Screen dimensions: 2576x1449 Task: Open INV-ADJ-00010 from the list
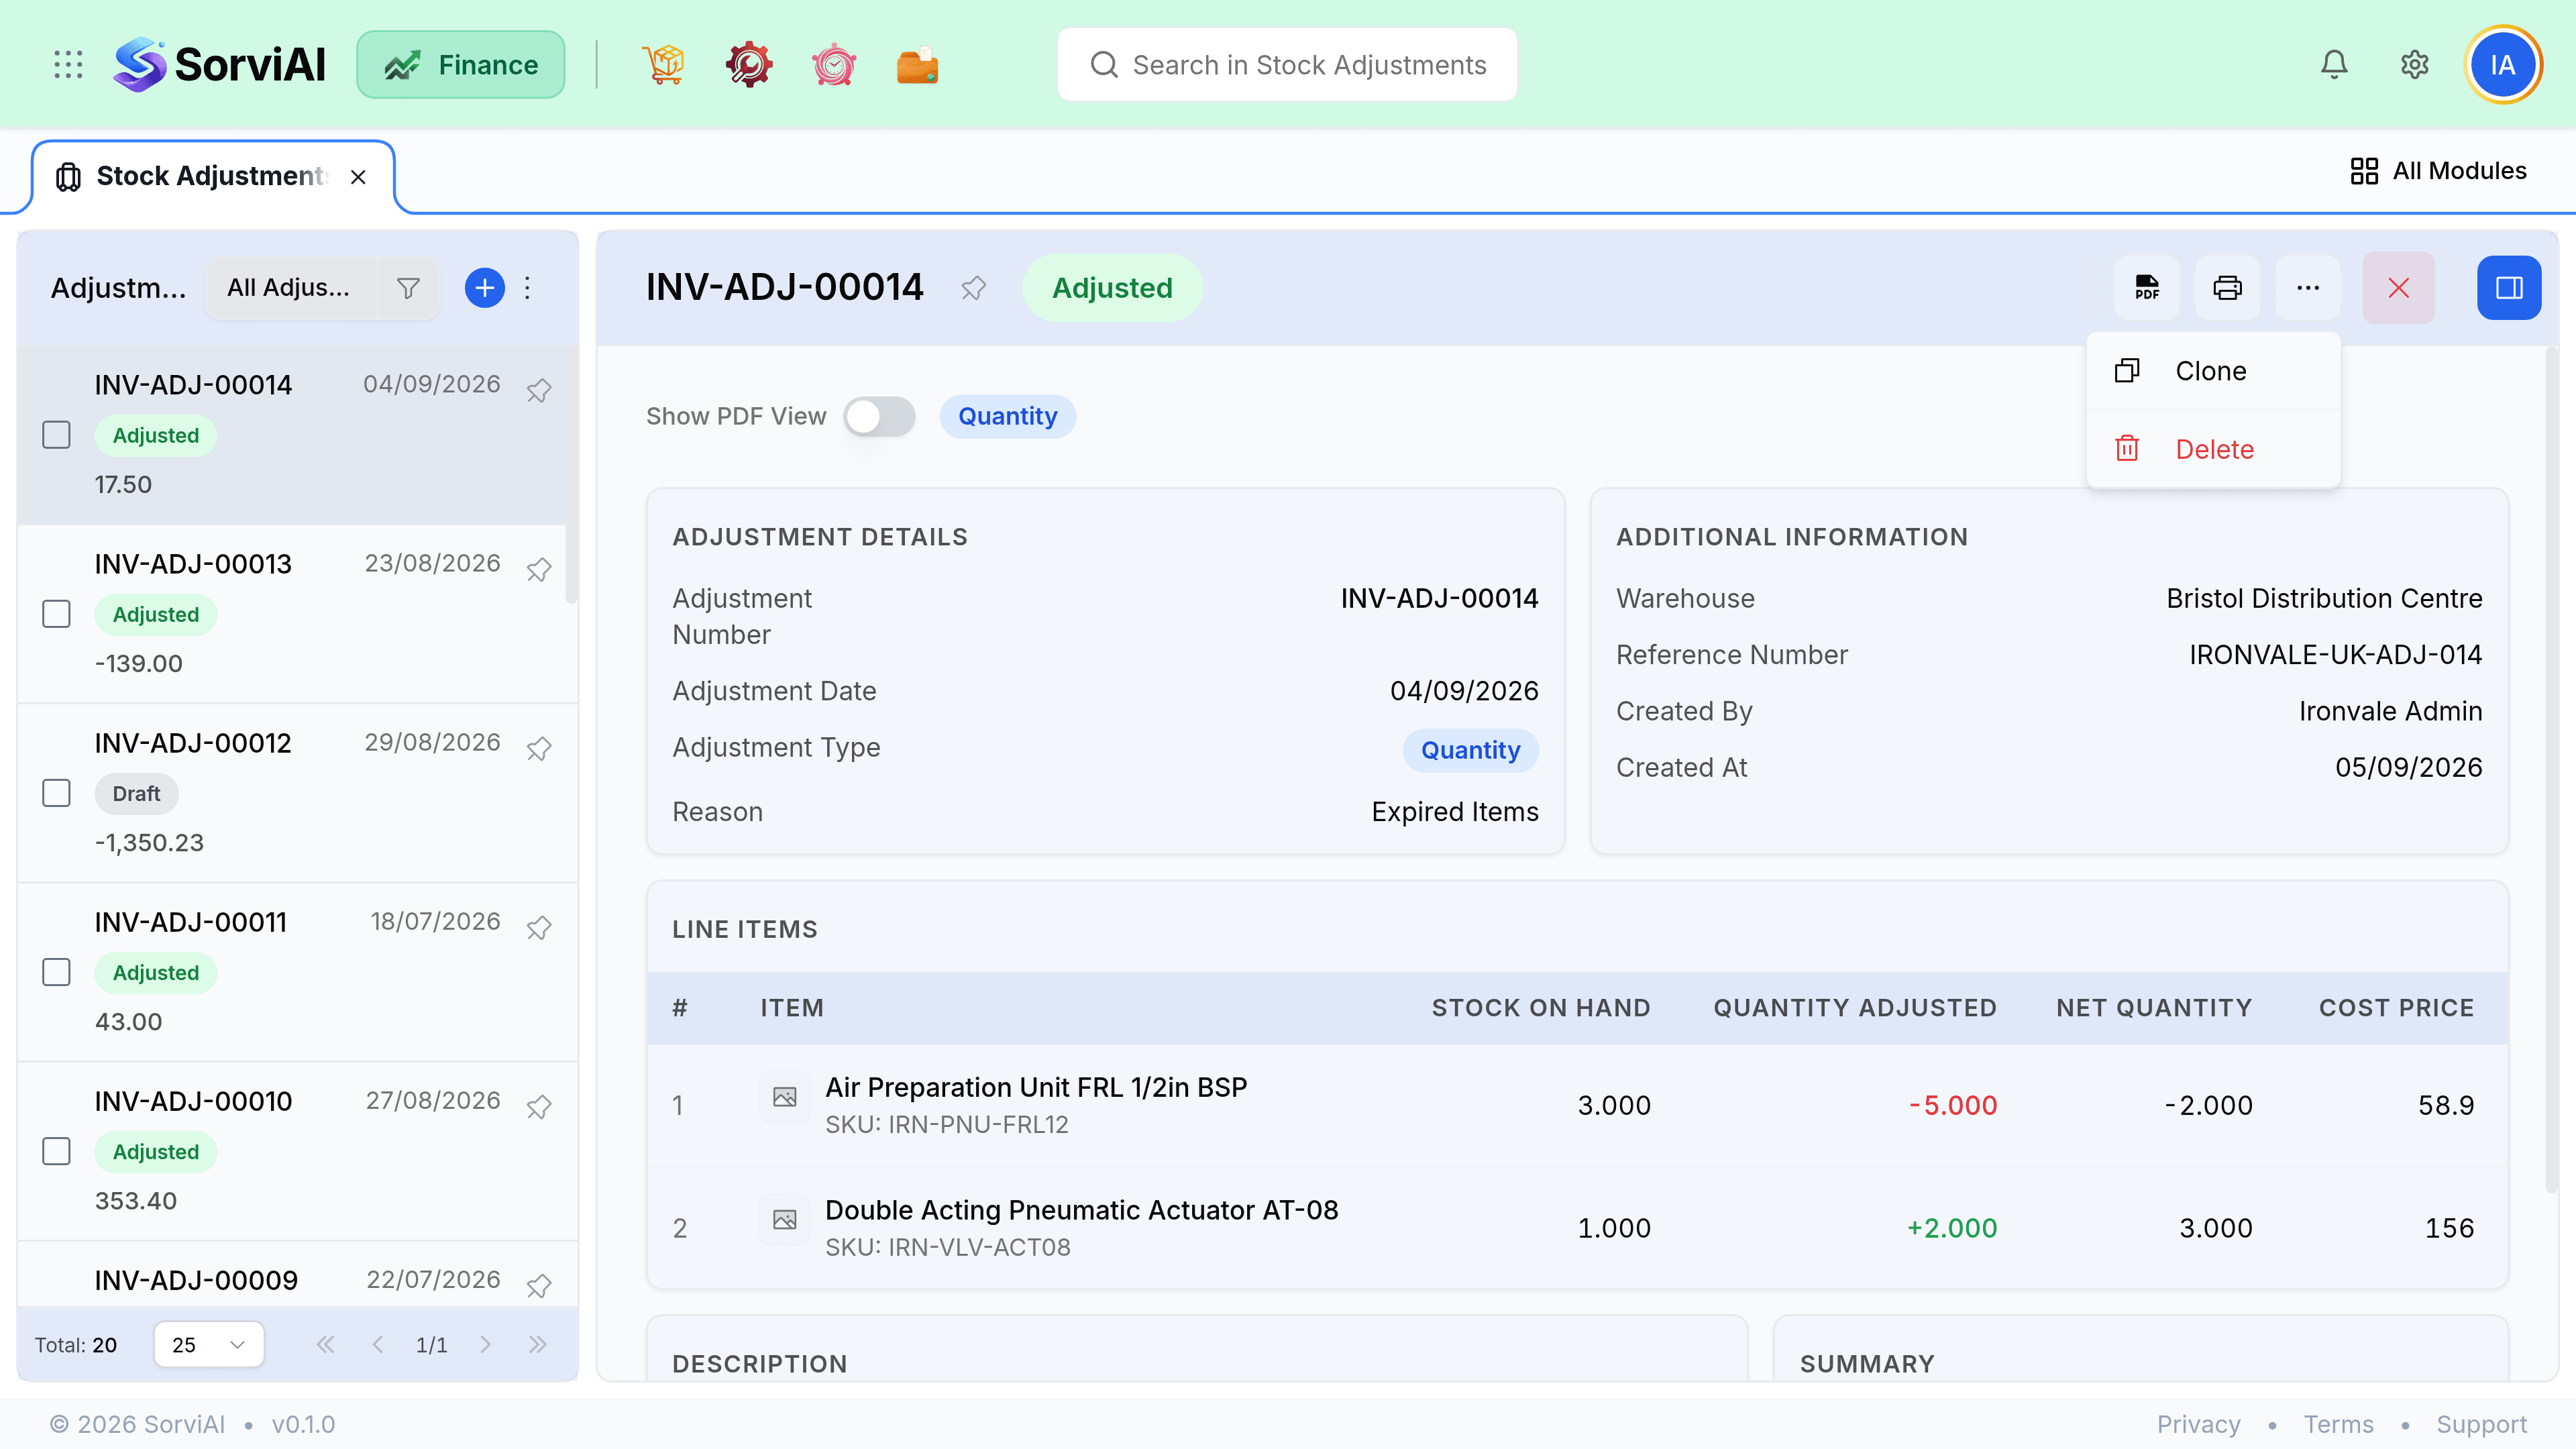point(297,1151)
